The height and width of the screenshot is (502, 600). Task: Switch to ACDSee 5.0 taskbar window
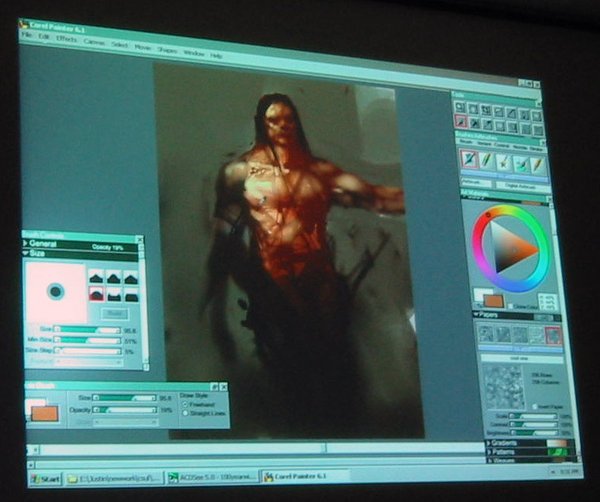pos(213,477)
